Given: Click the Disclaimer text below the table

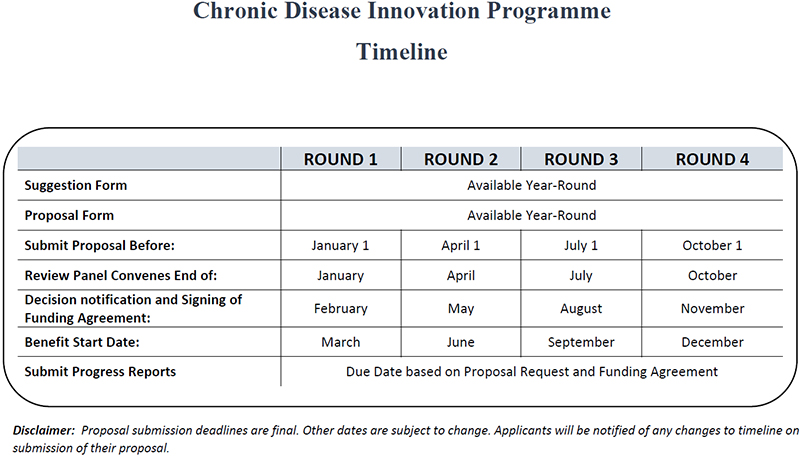Looking at the screenshot, I should click(x=400, y=438).
